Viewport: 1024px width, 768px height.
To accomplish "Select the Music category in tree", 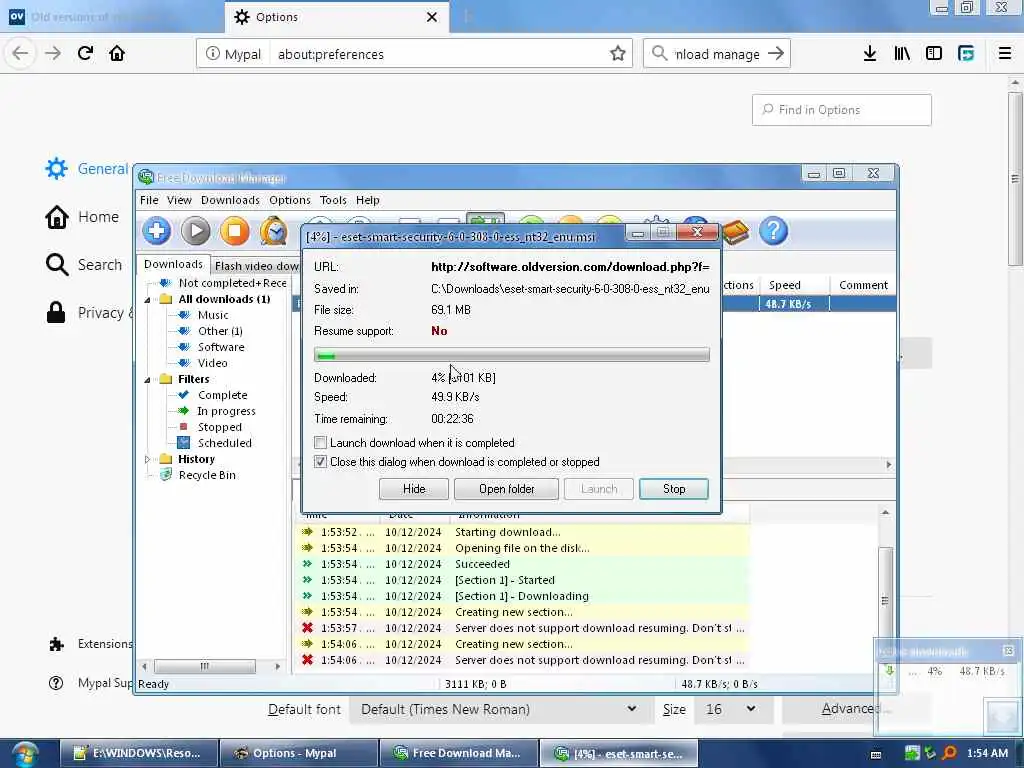I will (x=213, y=315).
